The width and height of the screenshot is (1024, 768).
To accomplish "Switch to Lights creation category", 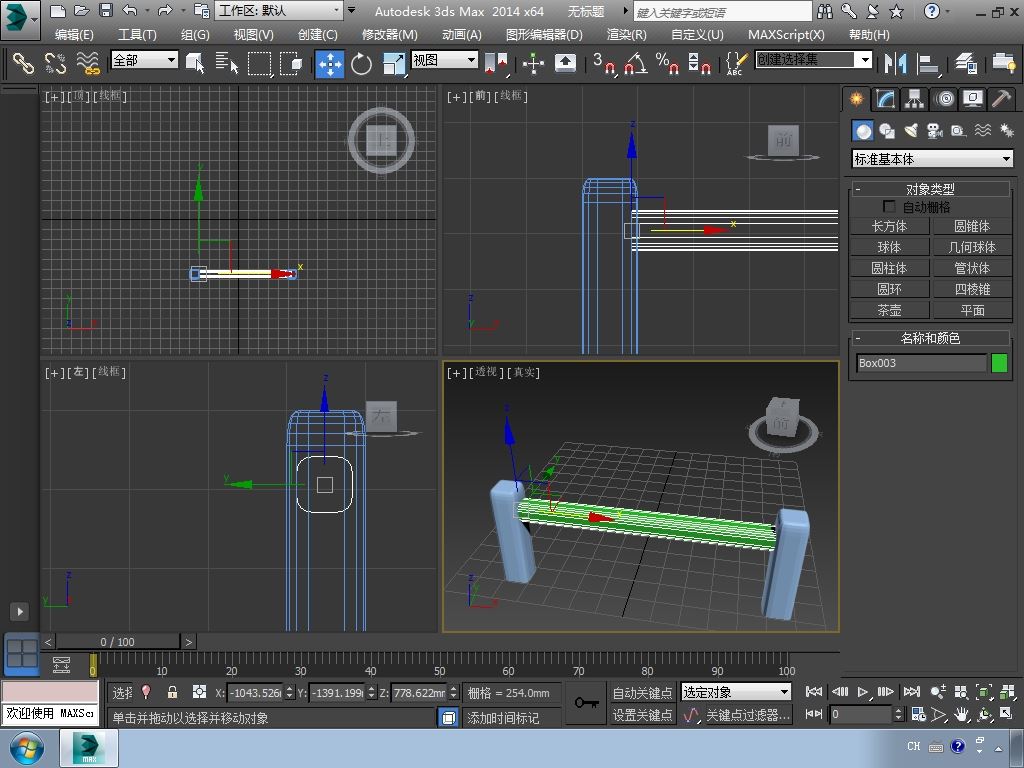I will point(910,131).
